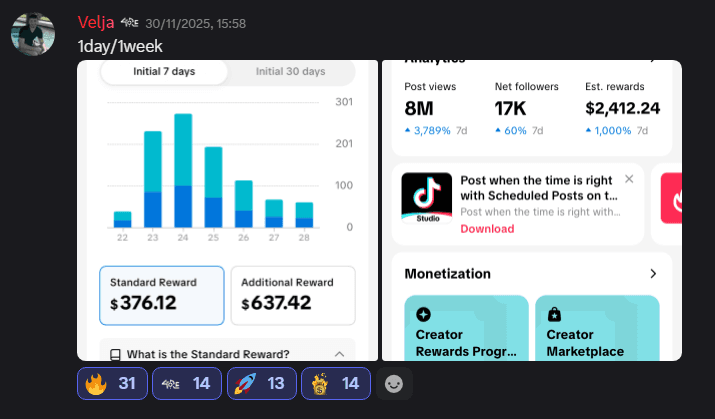Click the $376.12 standard reward amount

tap(143, 303)
